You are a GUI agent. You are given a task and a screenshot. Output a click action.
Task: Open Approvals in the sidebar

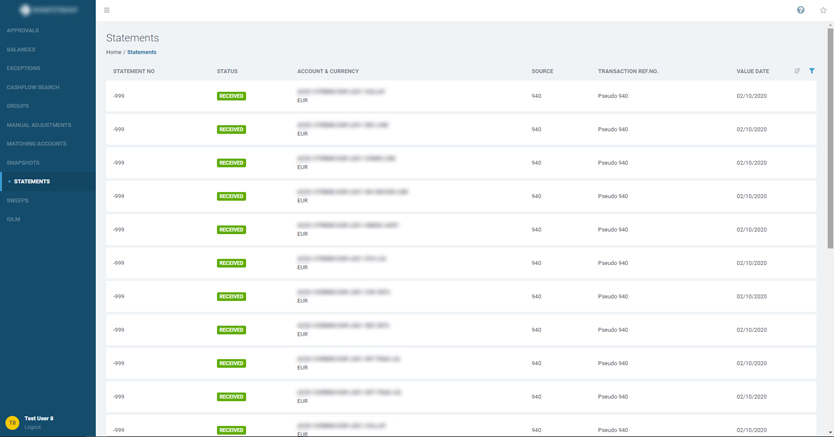click(x=23, y=30)
